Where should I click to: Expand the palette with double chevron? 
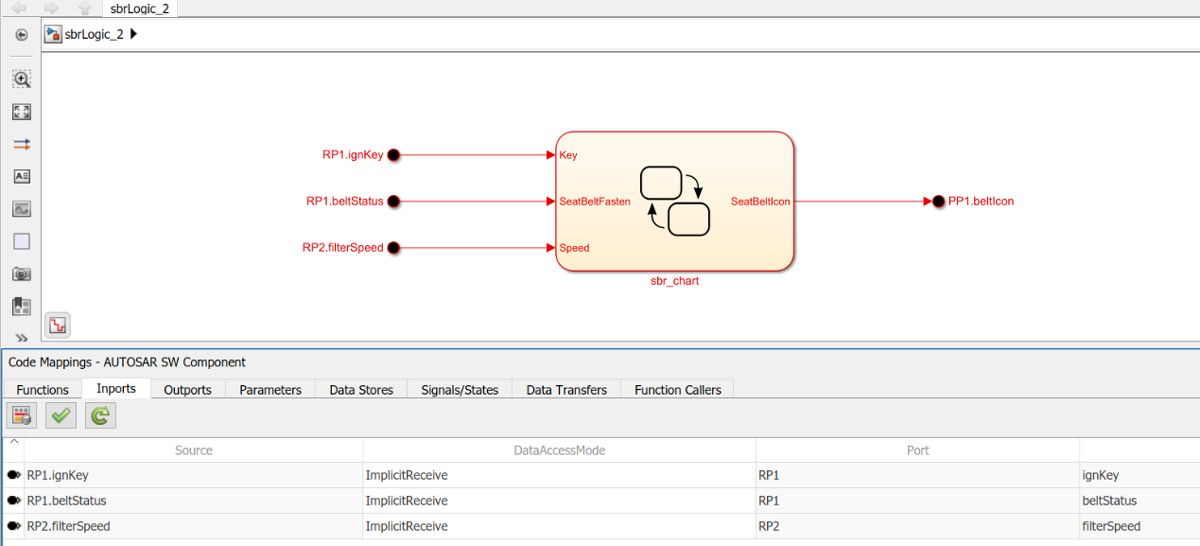(x=21, y=338)
